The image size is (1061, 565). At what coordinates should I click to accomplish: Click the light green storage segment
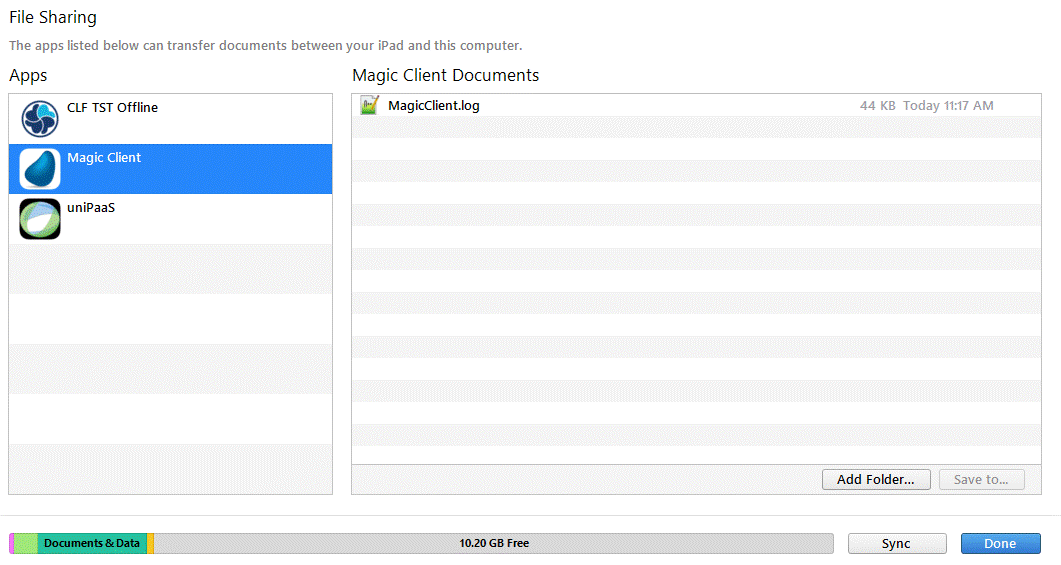point(26,543)
